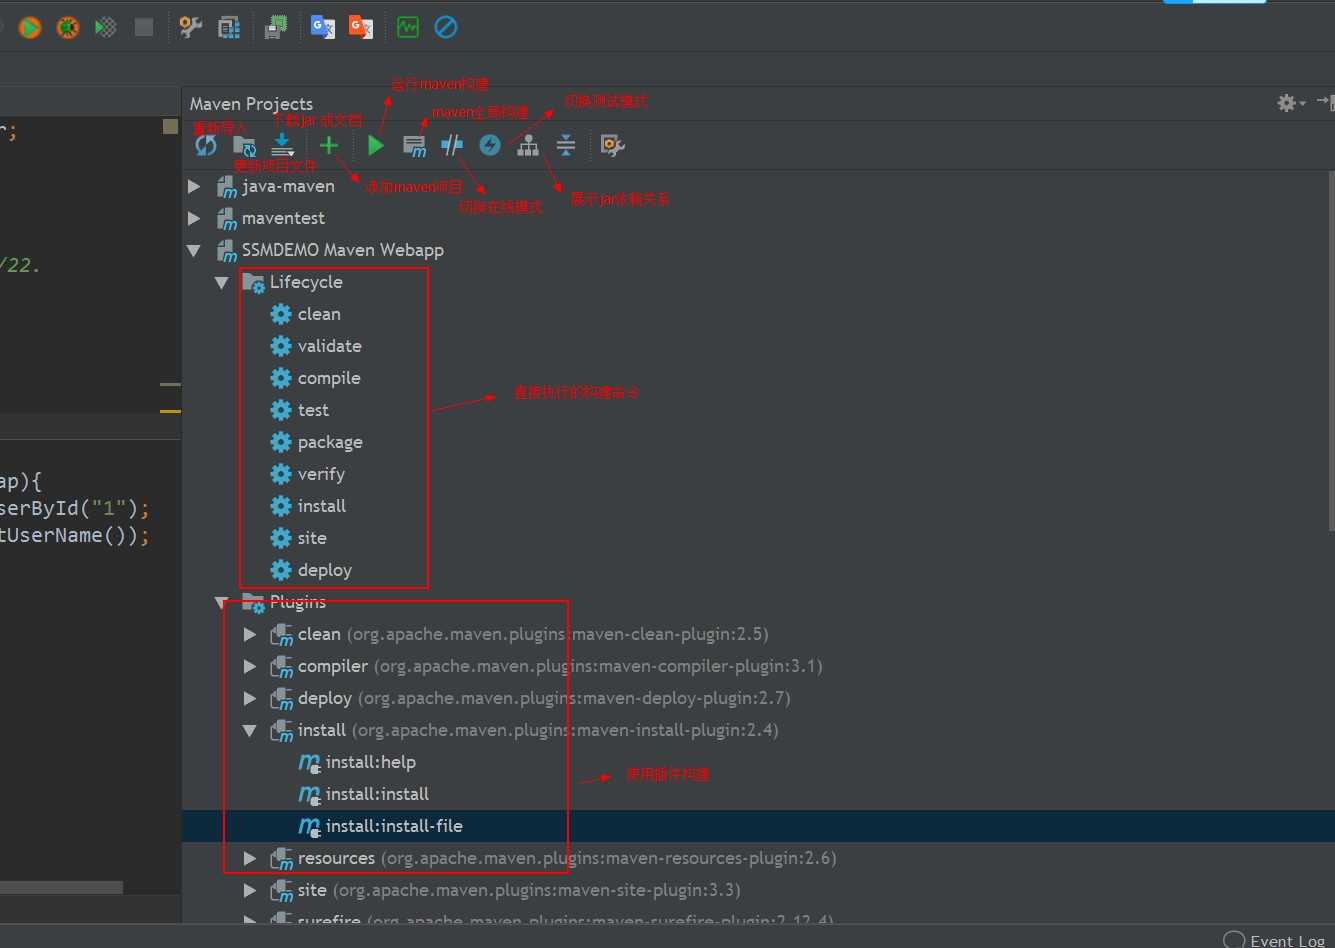Run Maven build with the green play arrow
1335x948 pixels.
point(376,146)
